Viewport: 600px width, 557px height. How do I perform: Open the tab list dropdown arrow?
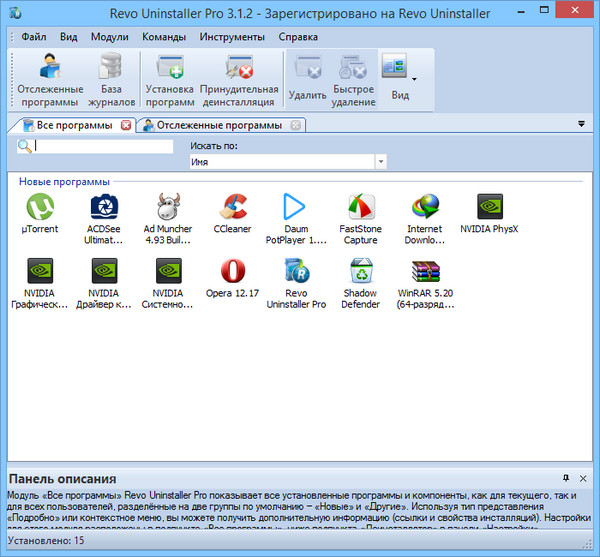tap(581, 124)
